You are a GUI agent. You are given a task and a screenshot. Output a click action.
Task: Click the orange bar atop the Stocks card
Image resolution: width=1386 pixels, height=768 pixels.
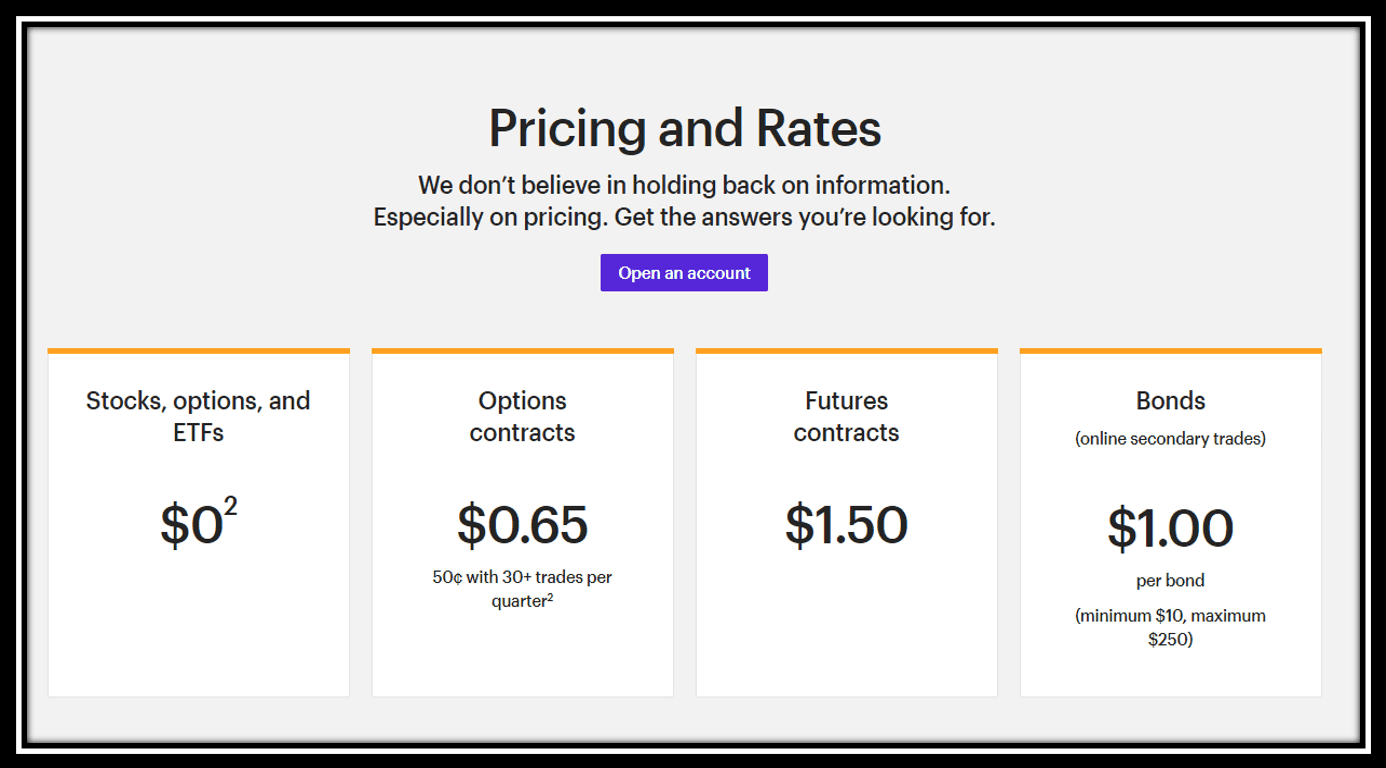point(199,351)
